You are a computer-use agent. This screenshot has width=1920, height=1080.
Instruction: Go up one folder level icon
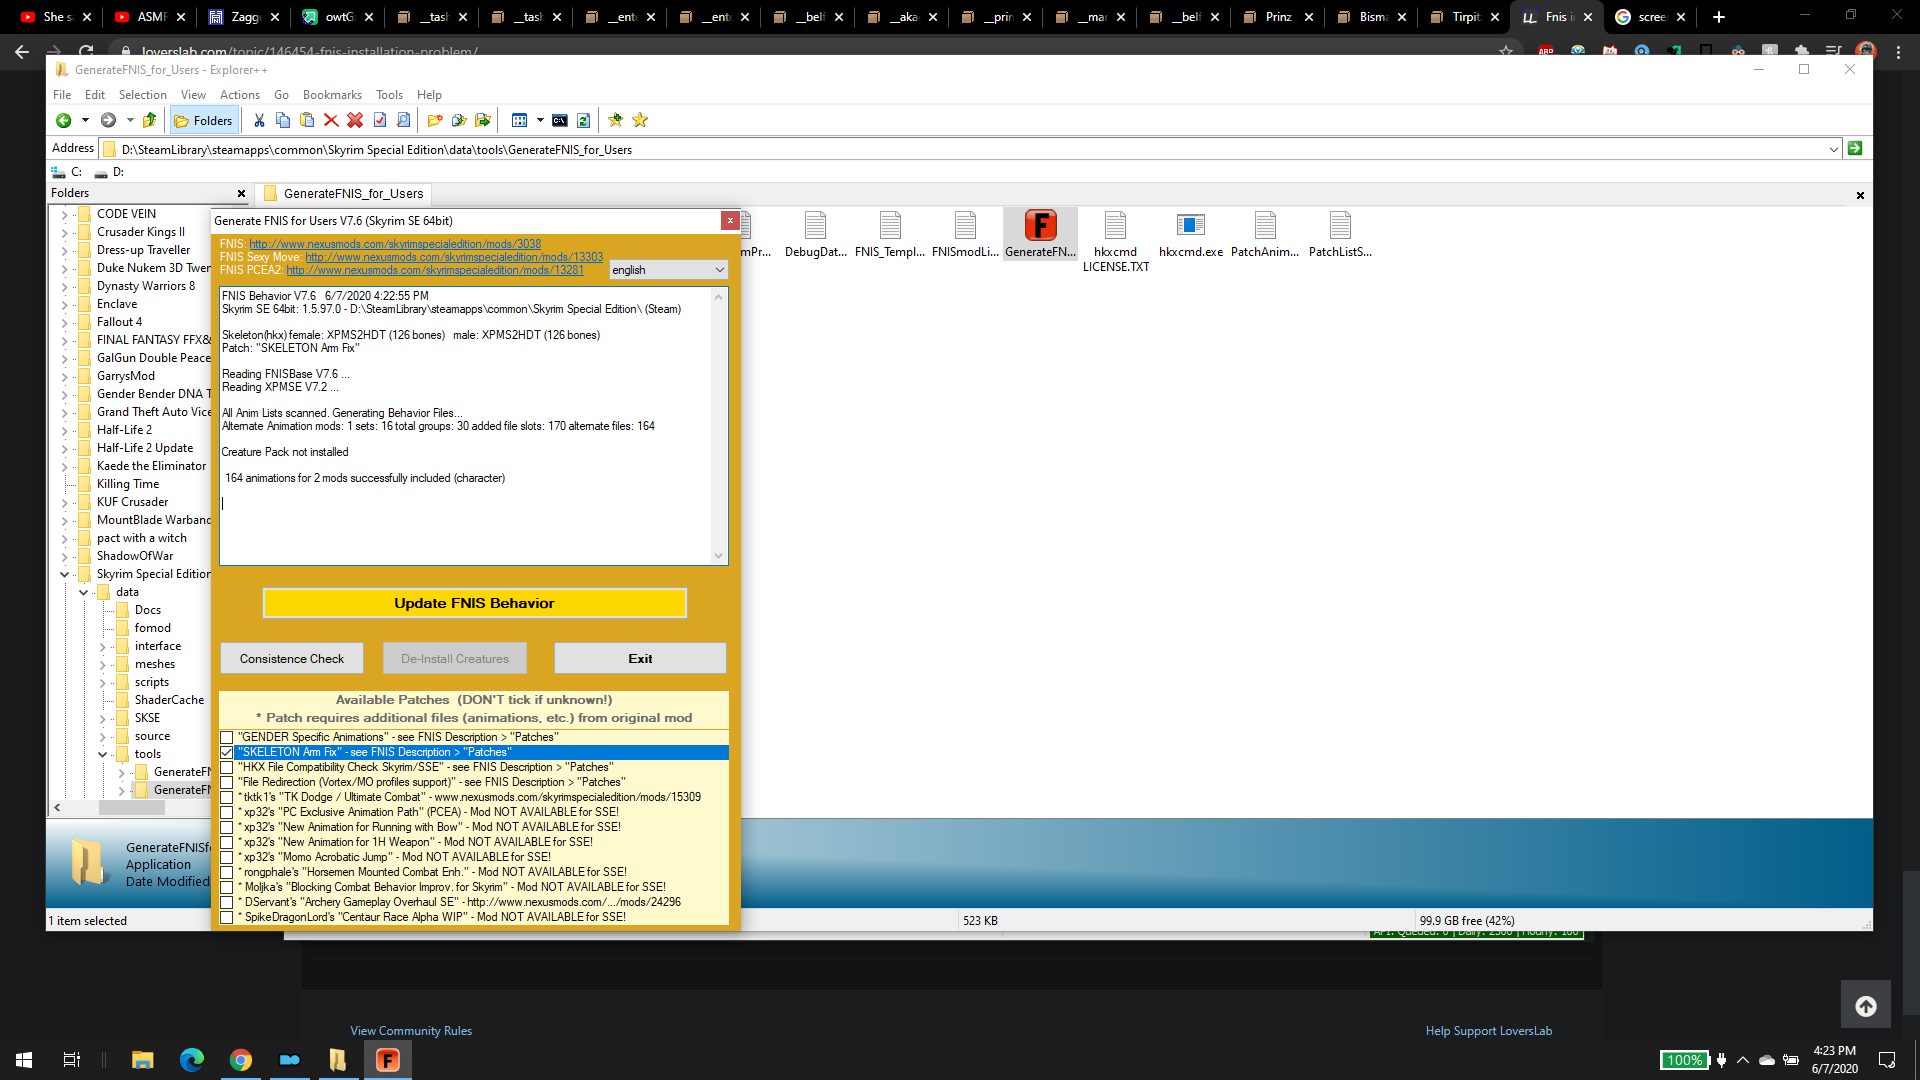pos(150,121)
